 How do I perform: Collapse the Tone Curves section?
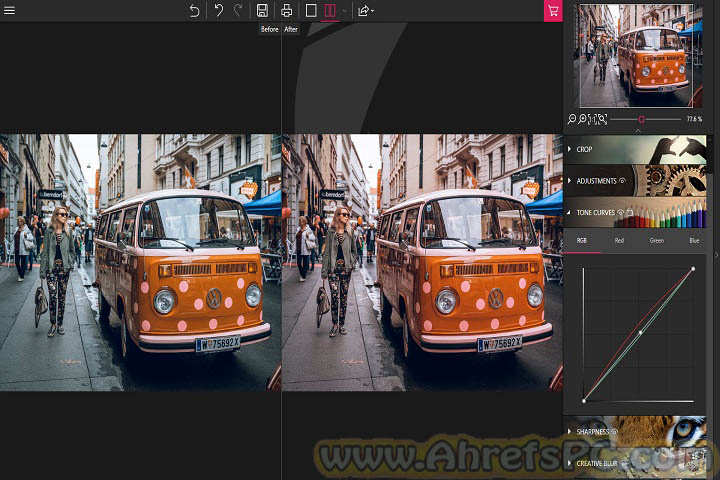point(635,212)
